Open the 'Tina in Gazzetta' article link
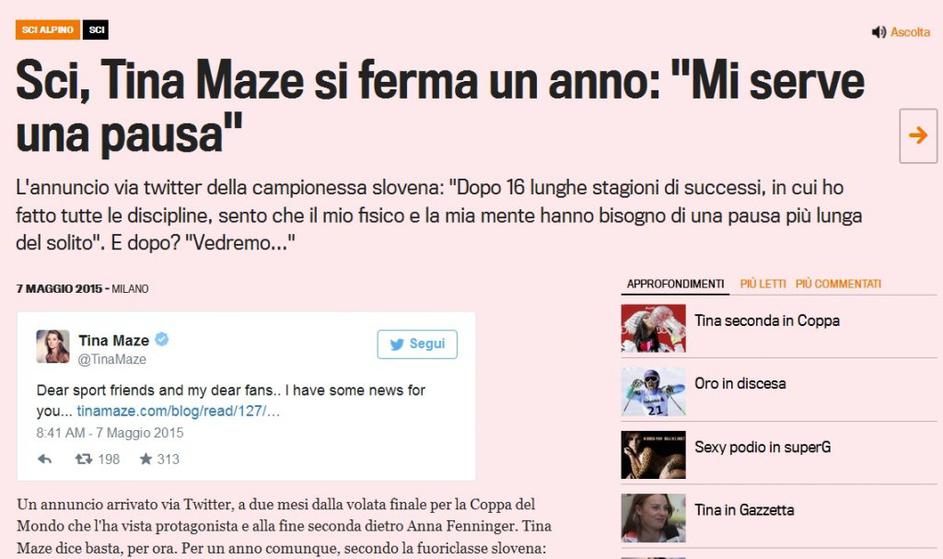Image resolution: width=943 pixels, height=559 pixels. [x=744, y=510]
